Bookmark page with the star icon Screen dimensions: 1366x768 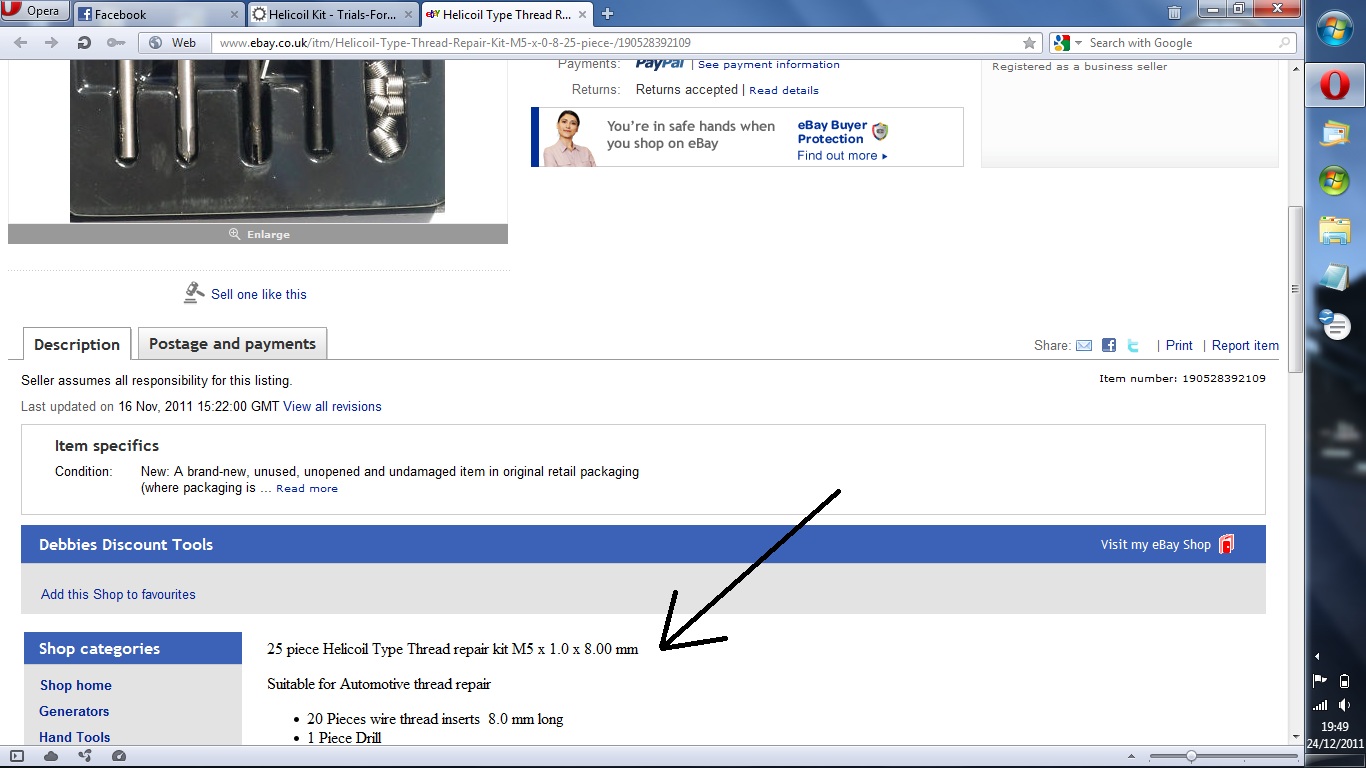tap(1029, 43)
